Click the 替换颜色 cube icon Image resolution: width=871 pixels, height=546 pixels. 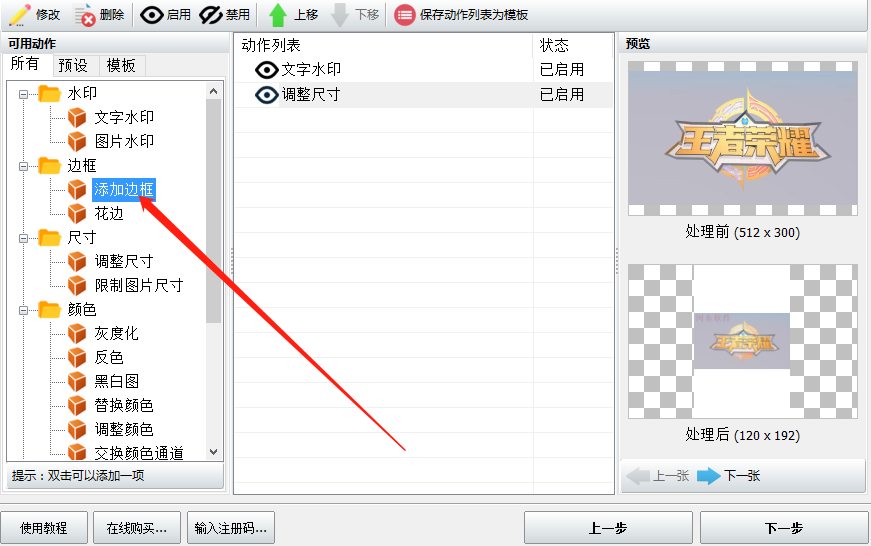tap(77, 405)
